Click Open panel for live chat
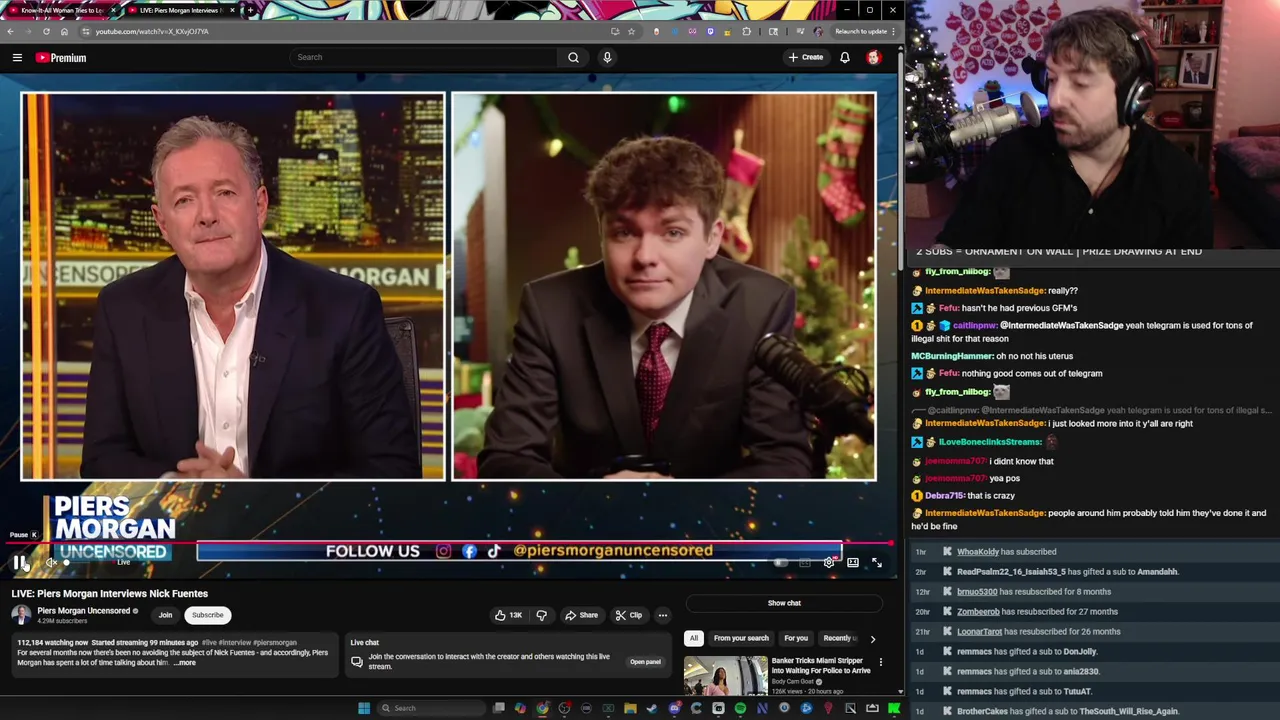 [x=645, y=662]
